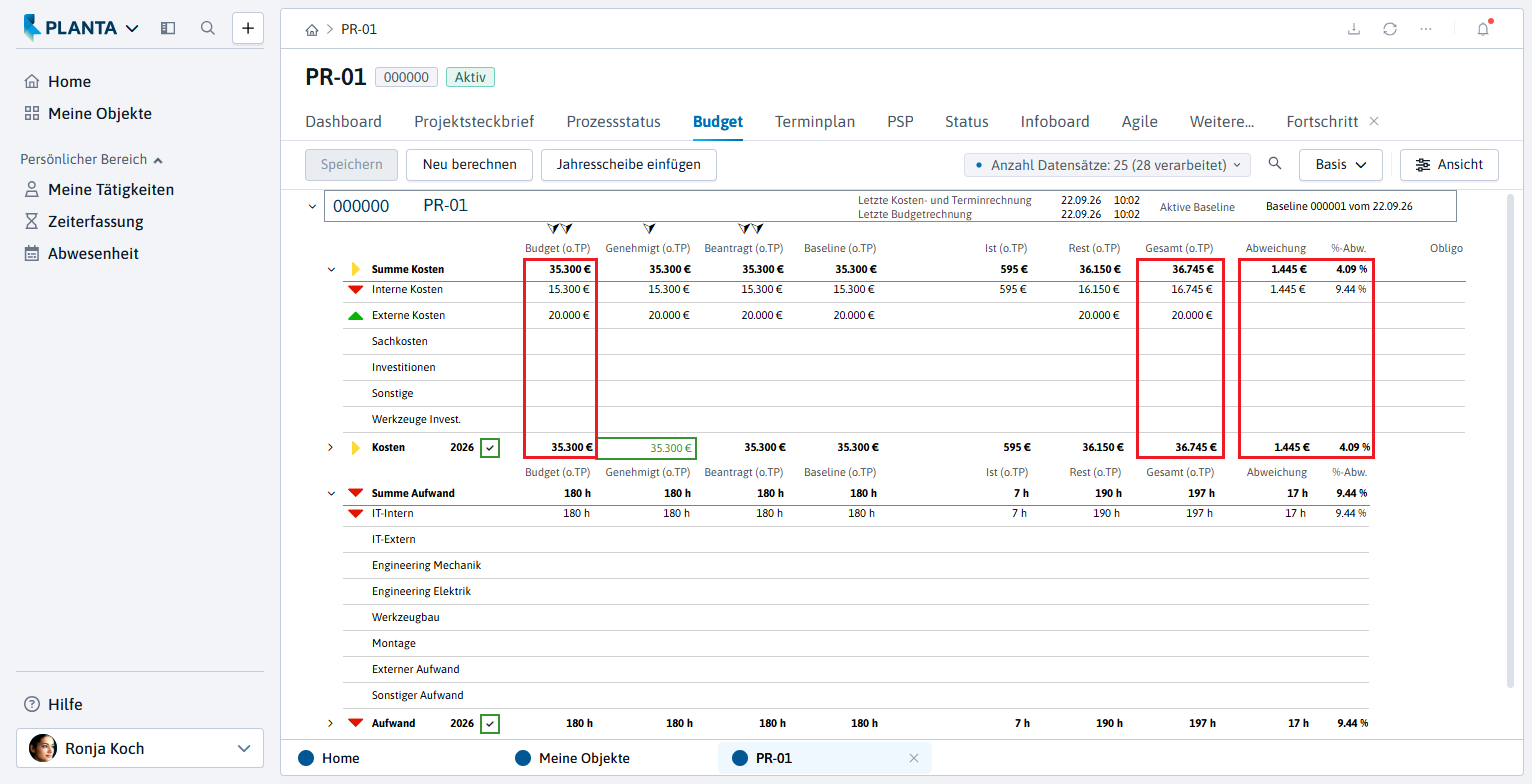This screenshot has width=1532, height=784.
Task: Click the Speichern button
Action: tap(351, 165)
